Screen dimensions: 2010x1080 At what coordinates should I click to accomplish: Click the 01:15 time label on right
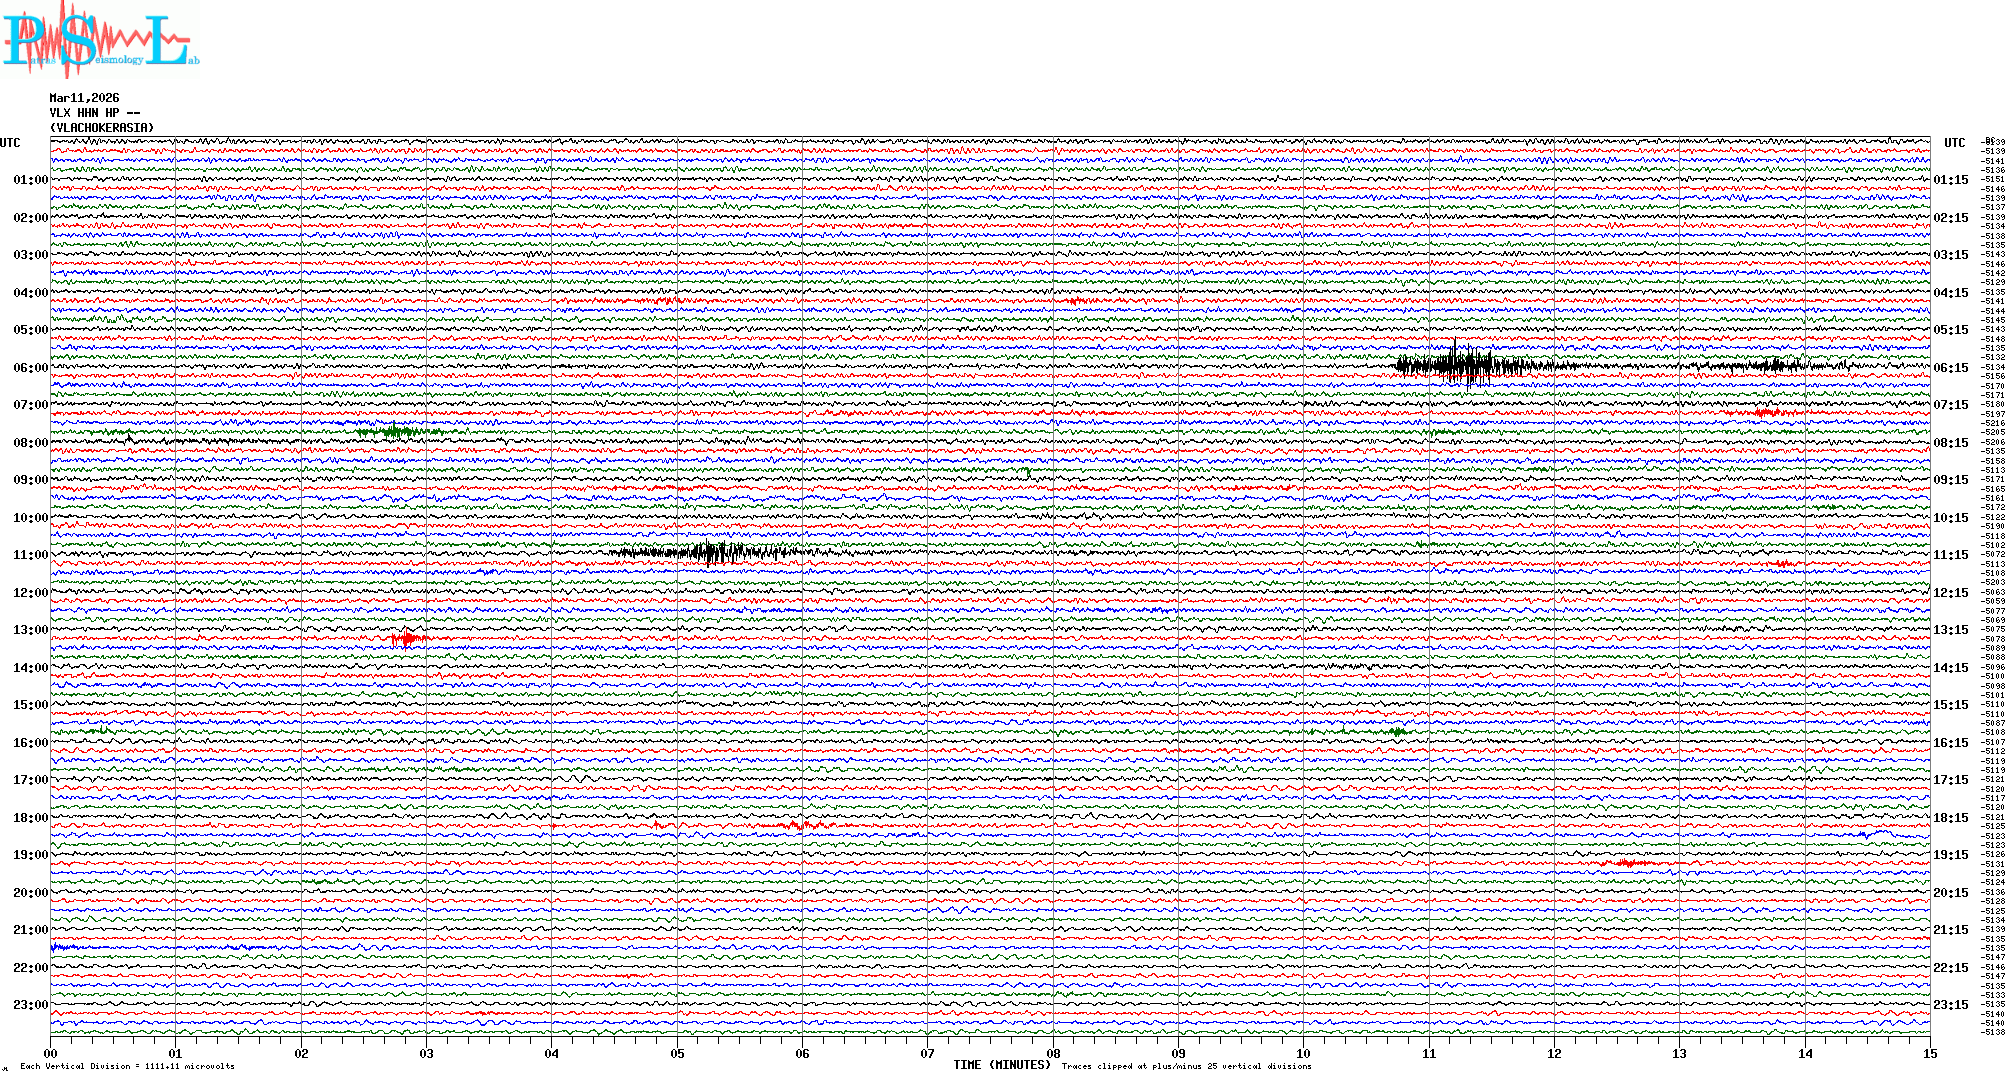pos(1950,181)
